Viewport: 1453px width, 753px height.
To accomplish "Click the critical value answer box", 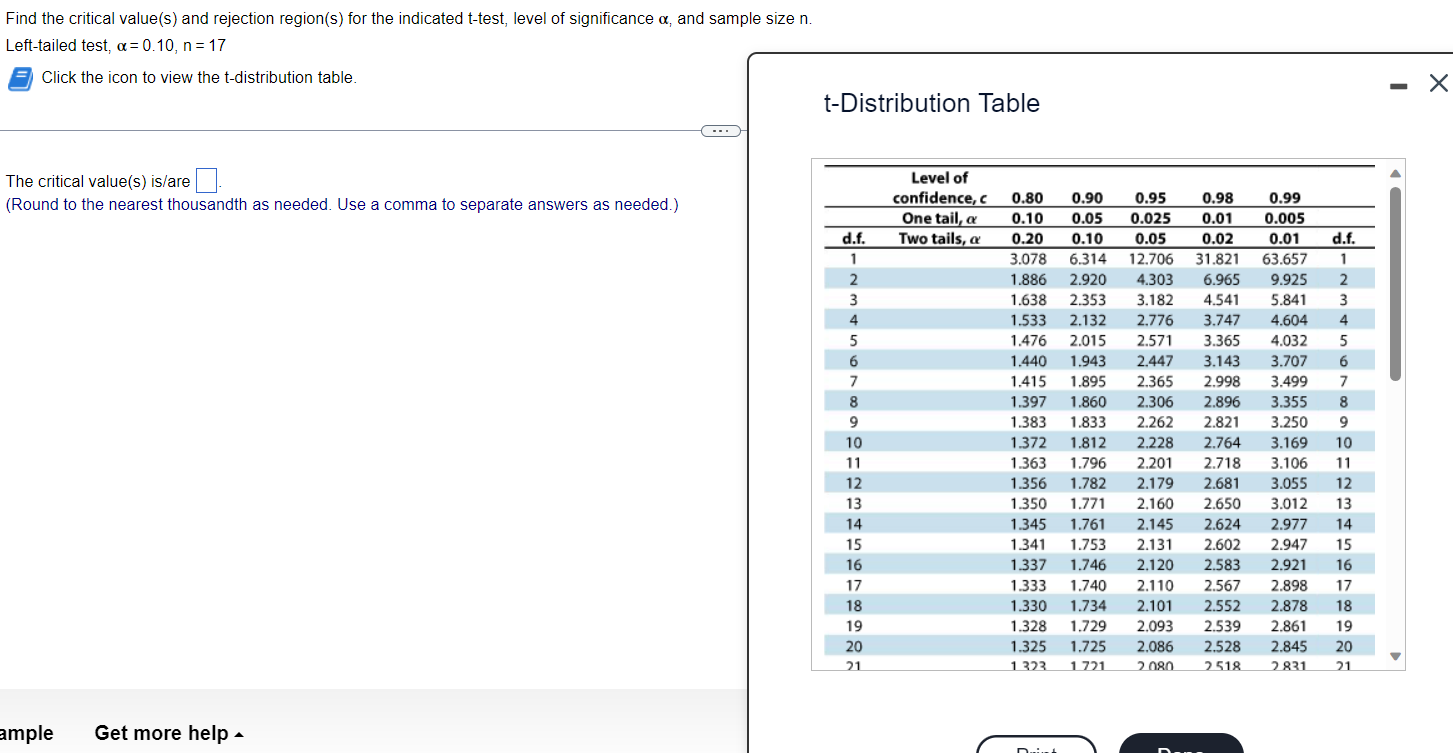I will point(206,180).
